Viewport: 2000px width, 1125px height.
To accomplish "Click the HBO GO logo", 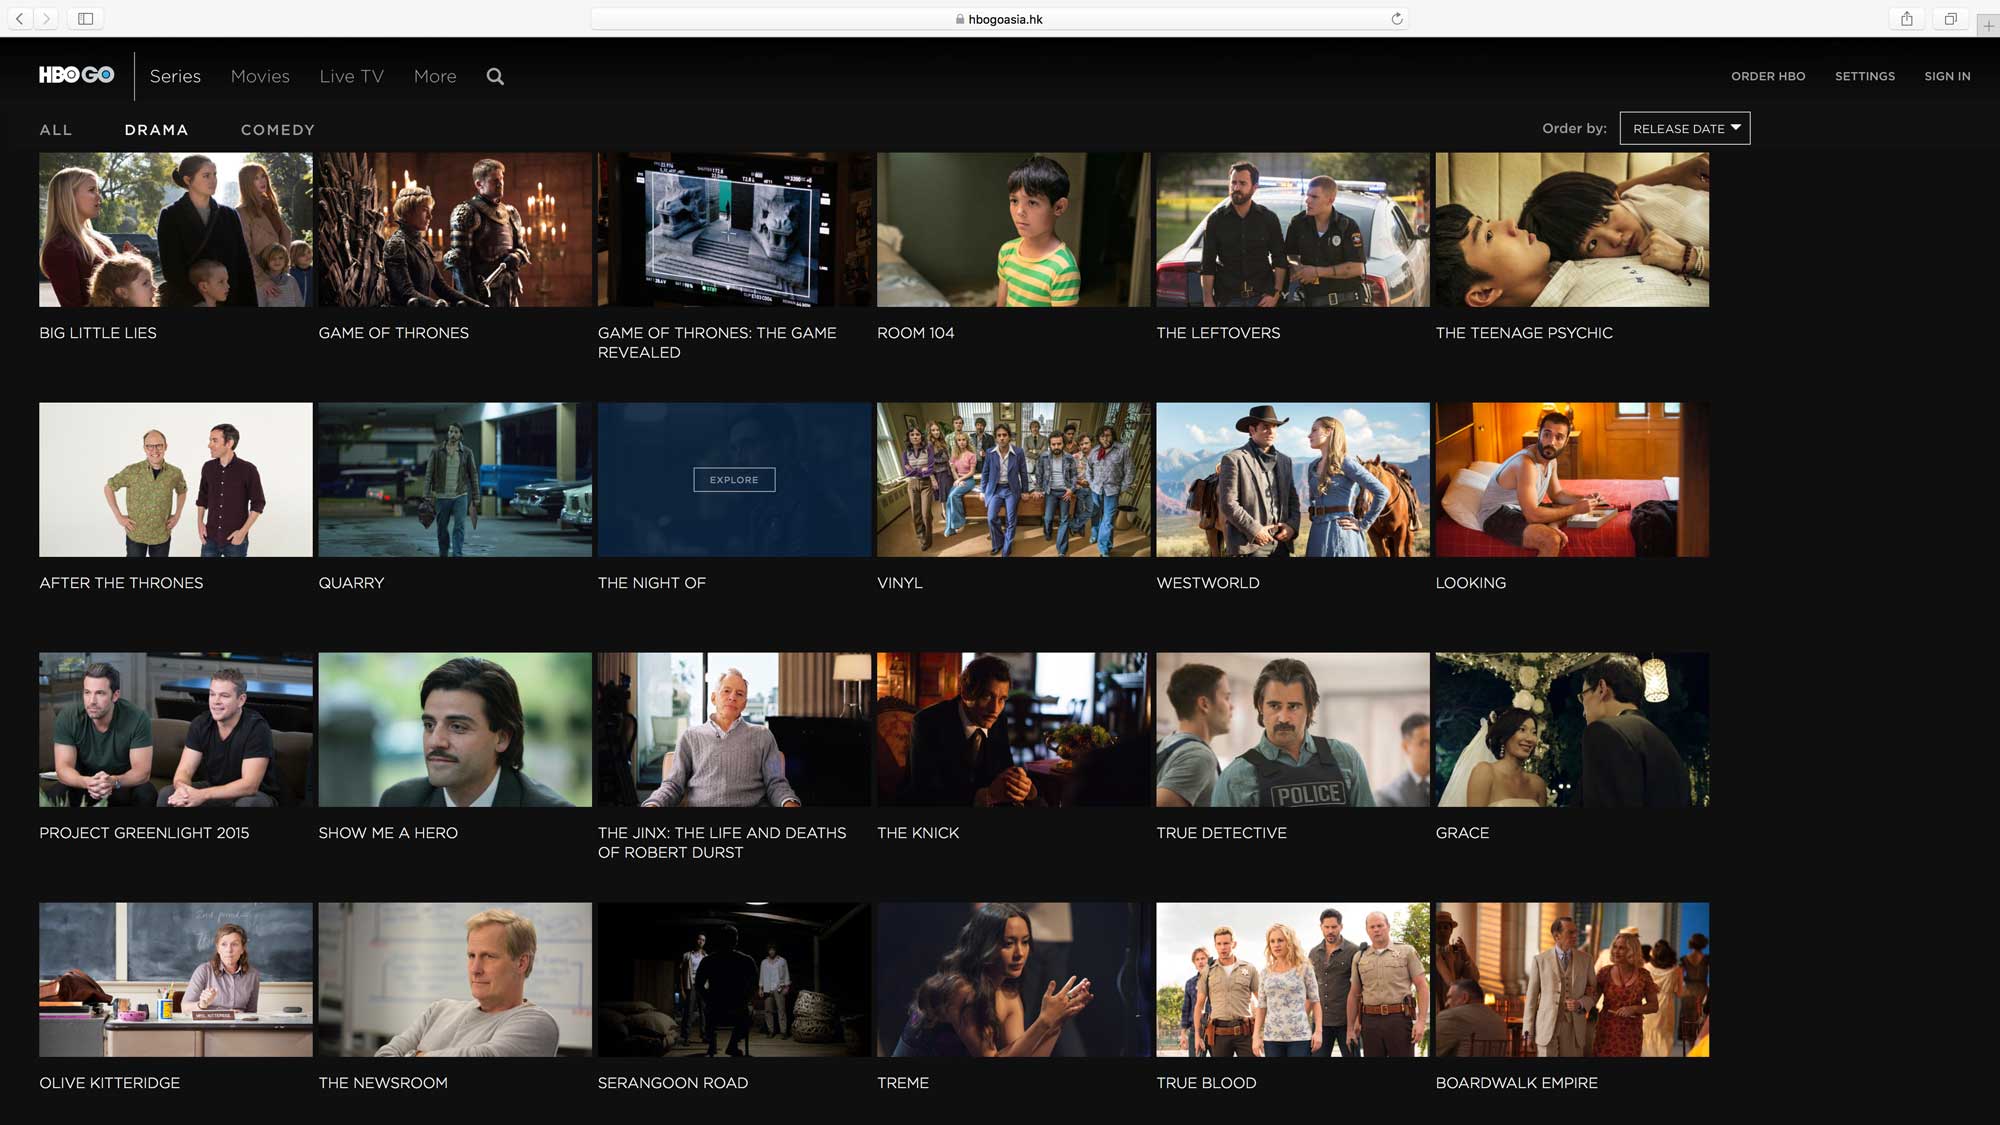I will pyautogui.click(x=76, y=75).
